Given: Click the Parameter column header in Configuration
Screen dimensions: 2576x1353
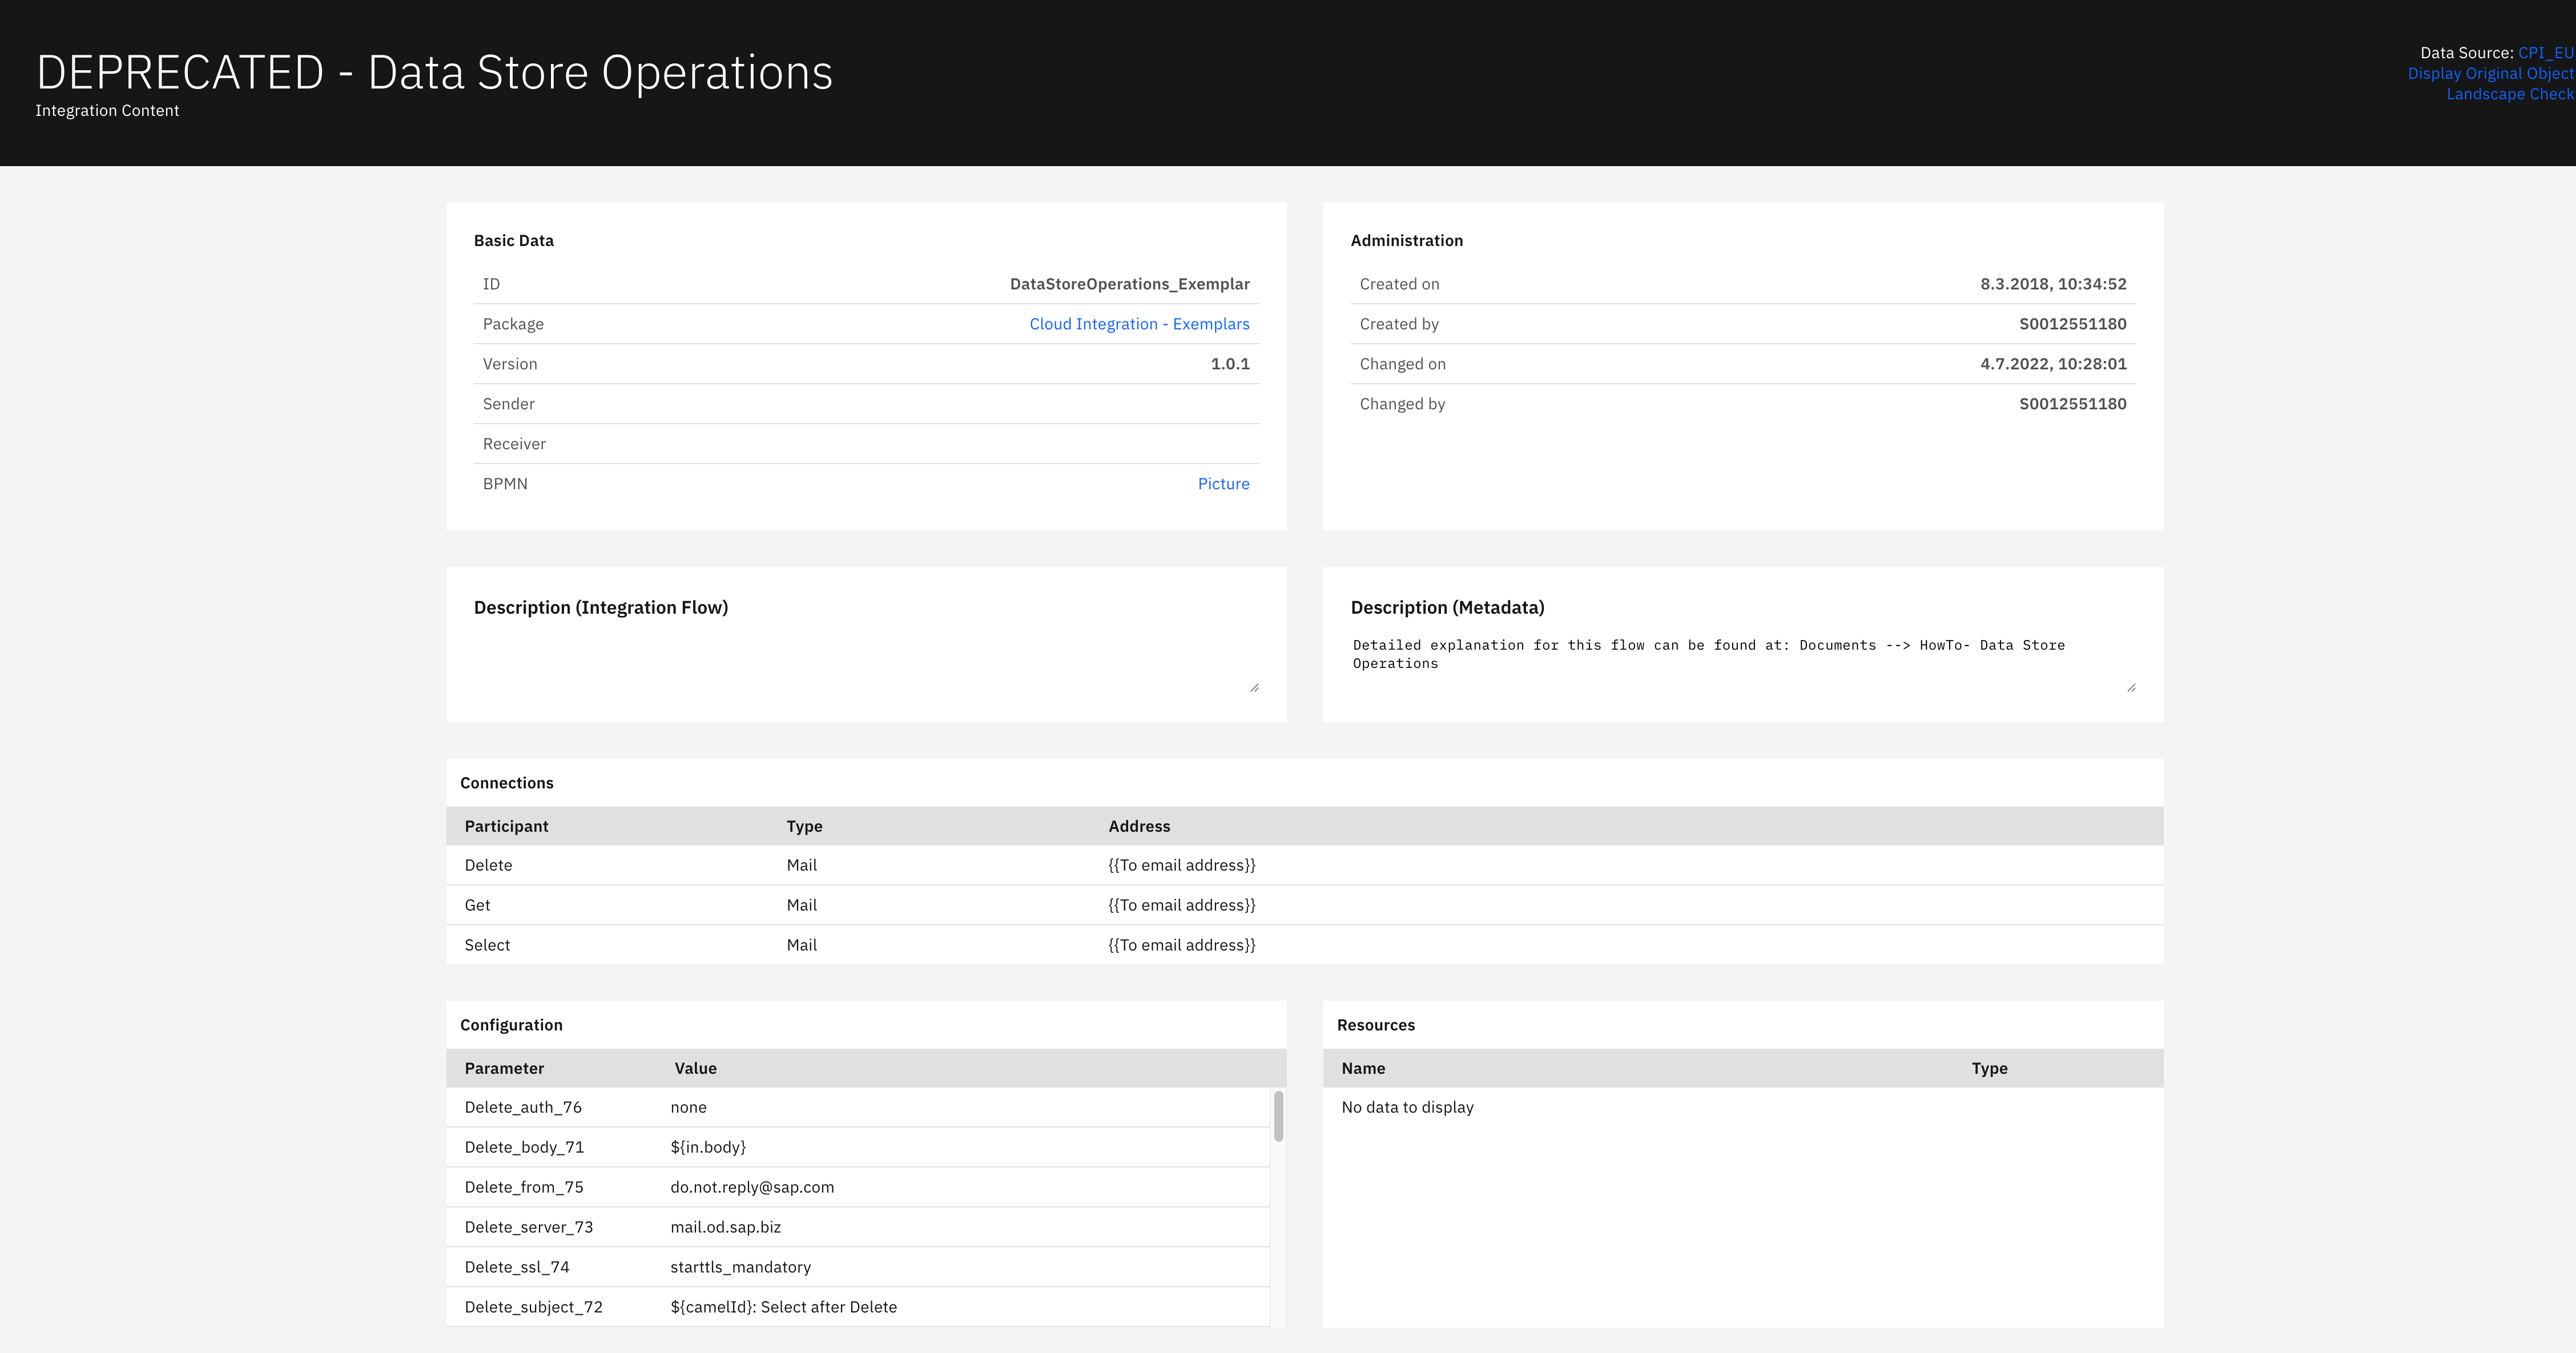Looking at the screenshot, I should pyautogui.click(x=504, y=1068).
